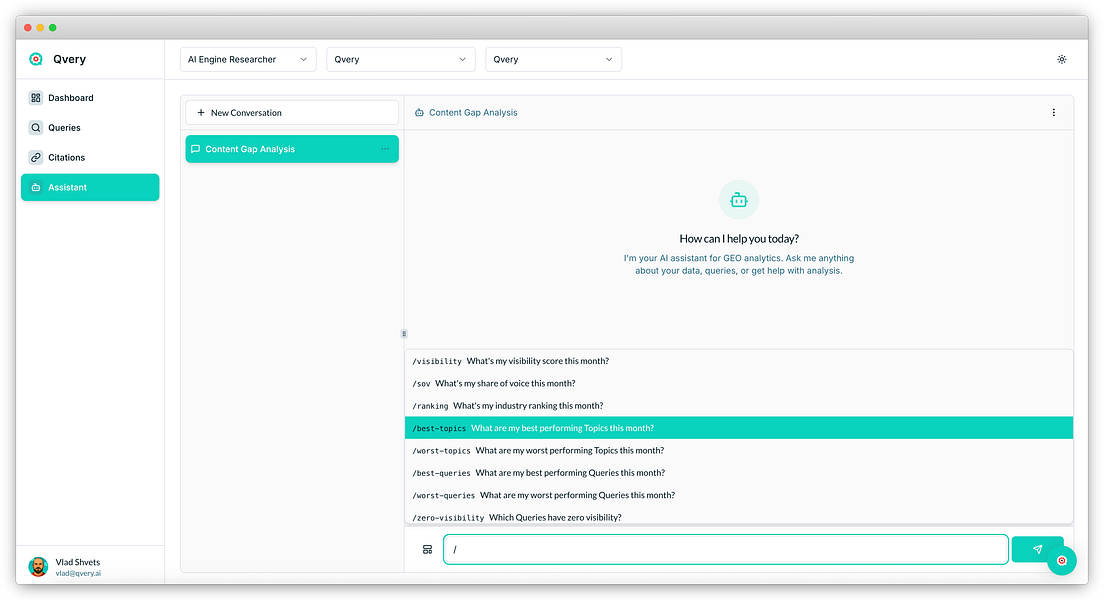Choose the /worst-queries command

(x=739, y=496)
